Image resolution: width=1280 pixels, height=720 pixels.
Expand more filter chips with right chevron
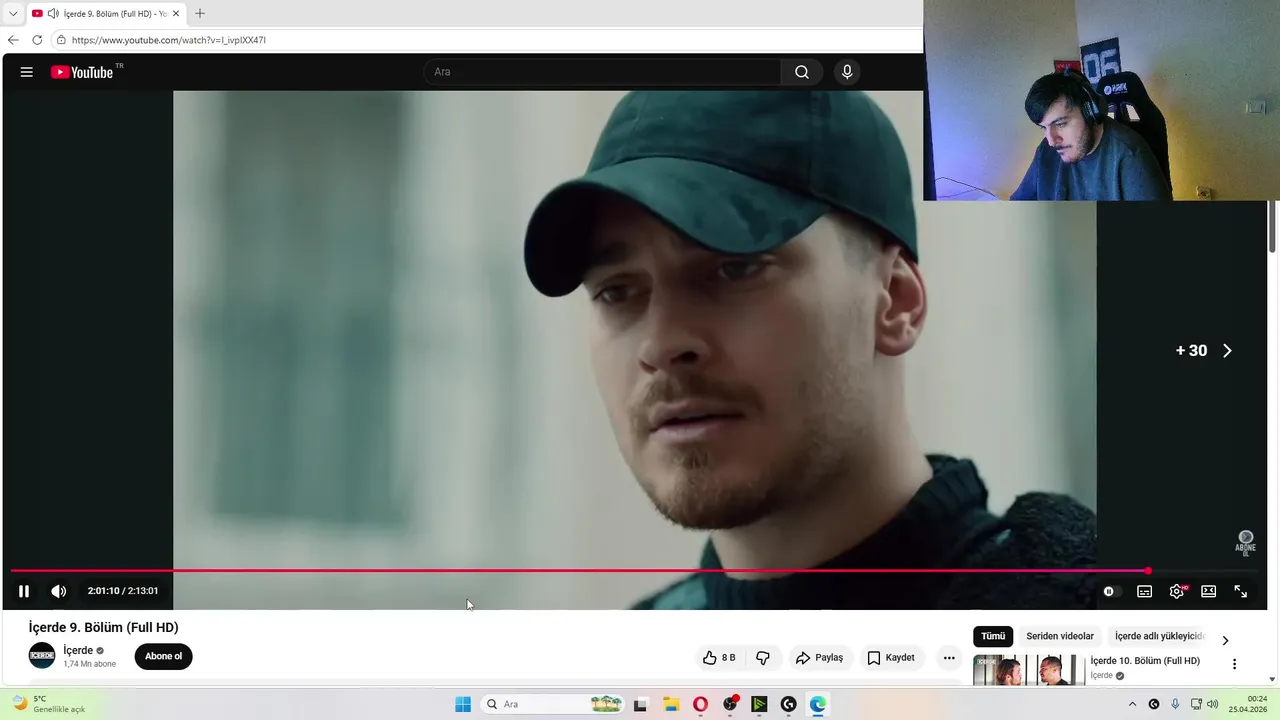coord(1226,641)
